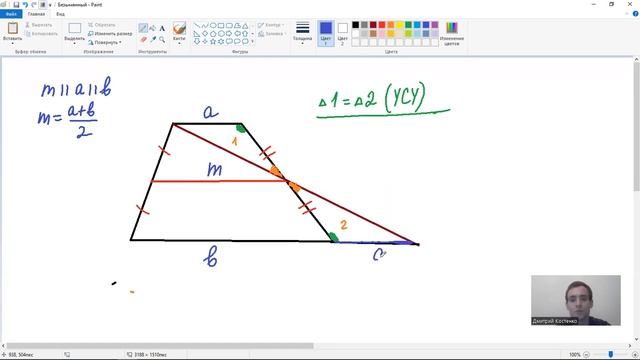
Task: Click the Copy (Копировать) button
Action: tap(41, 33)
